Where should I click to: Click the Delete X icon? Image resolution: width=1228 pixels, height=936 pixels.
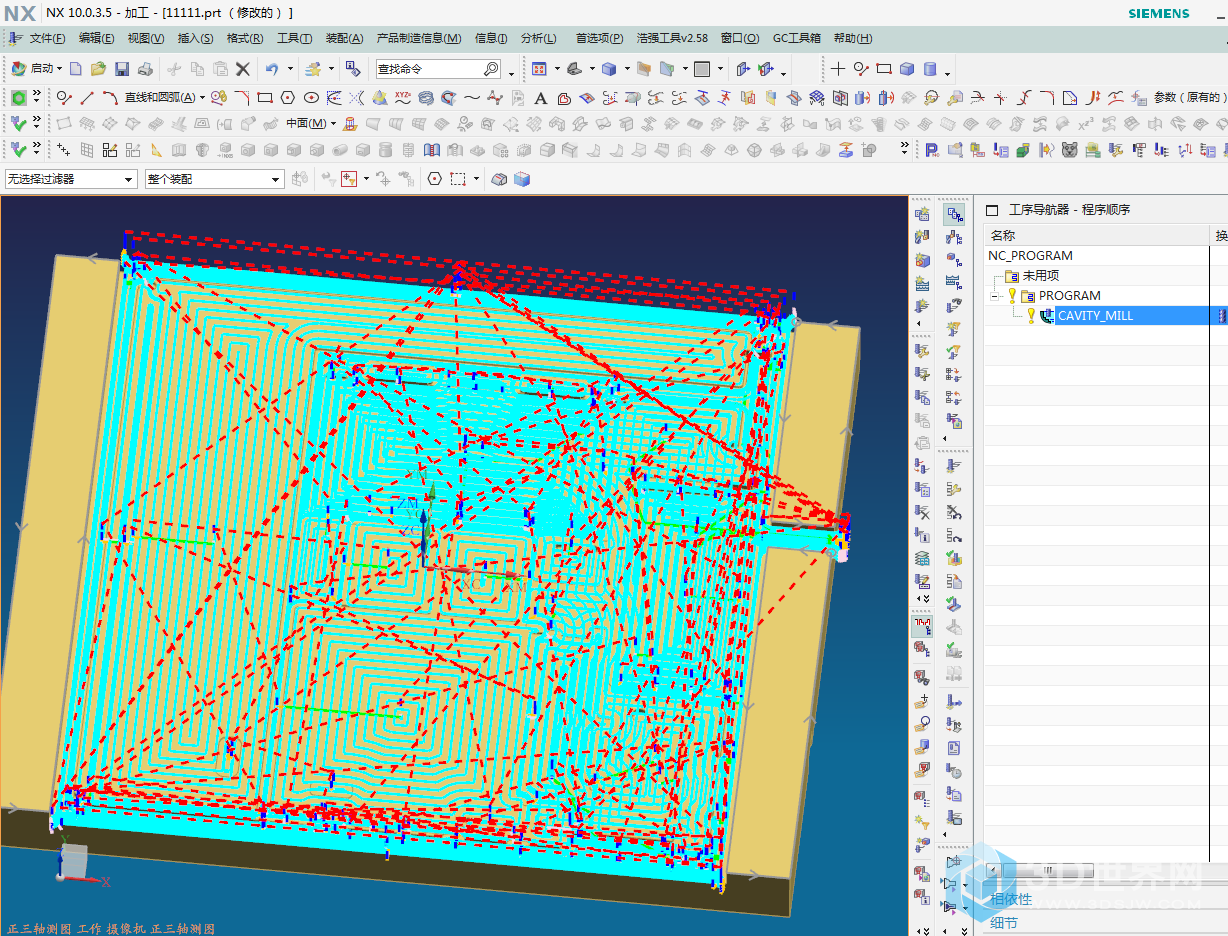[x=243, y=69]
